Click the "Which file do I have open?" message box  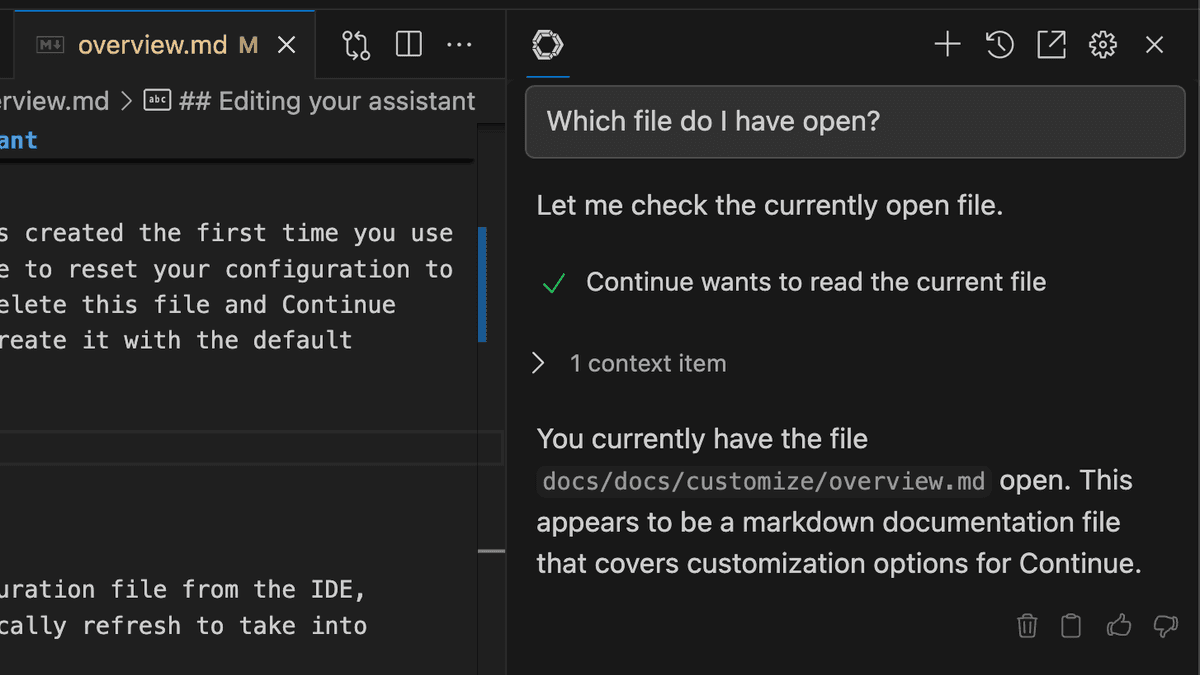855,122
